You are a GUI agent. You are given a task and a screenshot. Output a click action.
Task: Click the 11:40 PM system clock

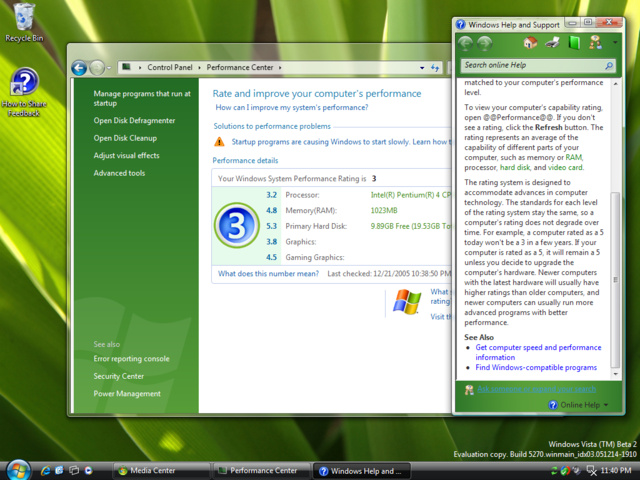(x=616, y=471)
